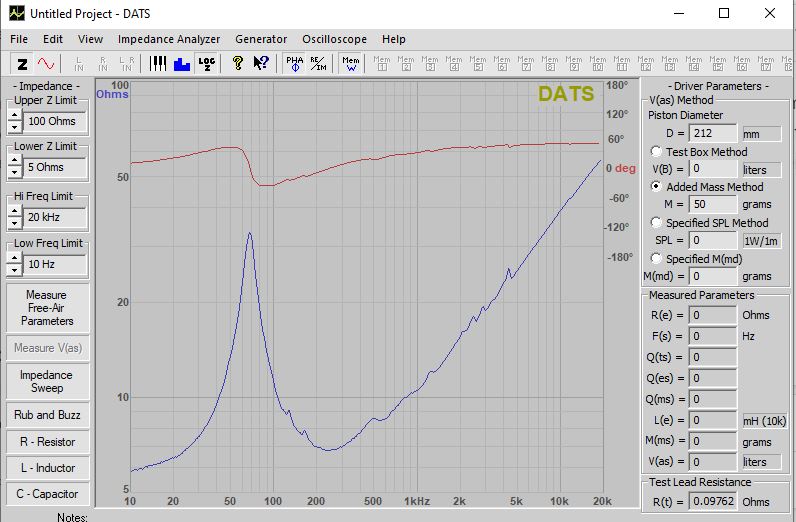
Task: Select the Mem 6 memory slot
Action: tap(502, 64)
